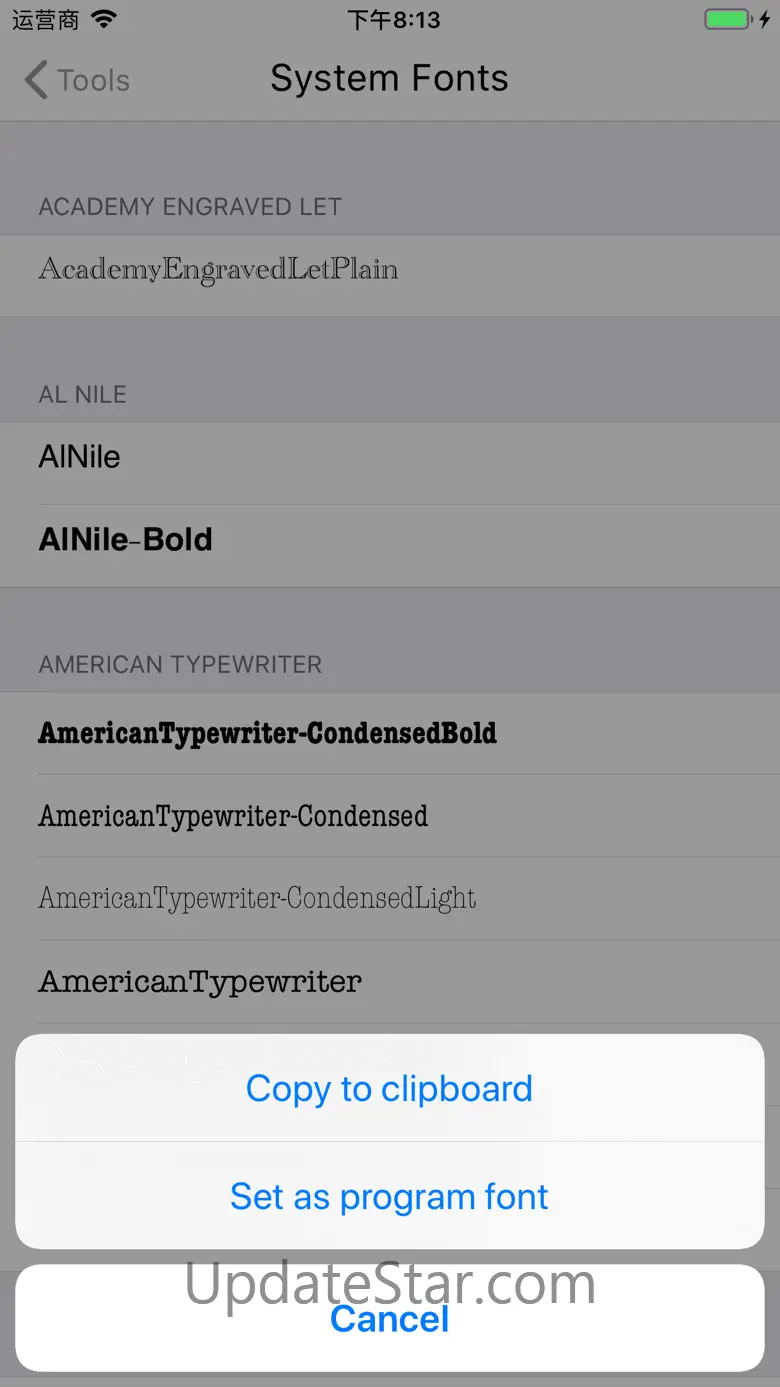This screenshot has height=1387, width=780.
Task: Dismiss the action sheet with Cancel
Action: click(389, 1318)
